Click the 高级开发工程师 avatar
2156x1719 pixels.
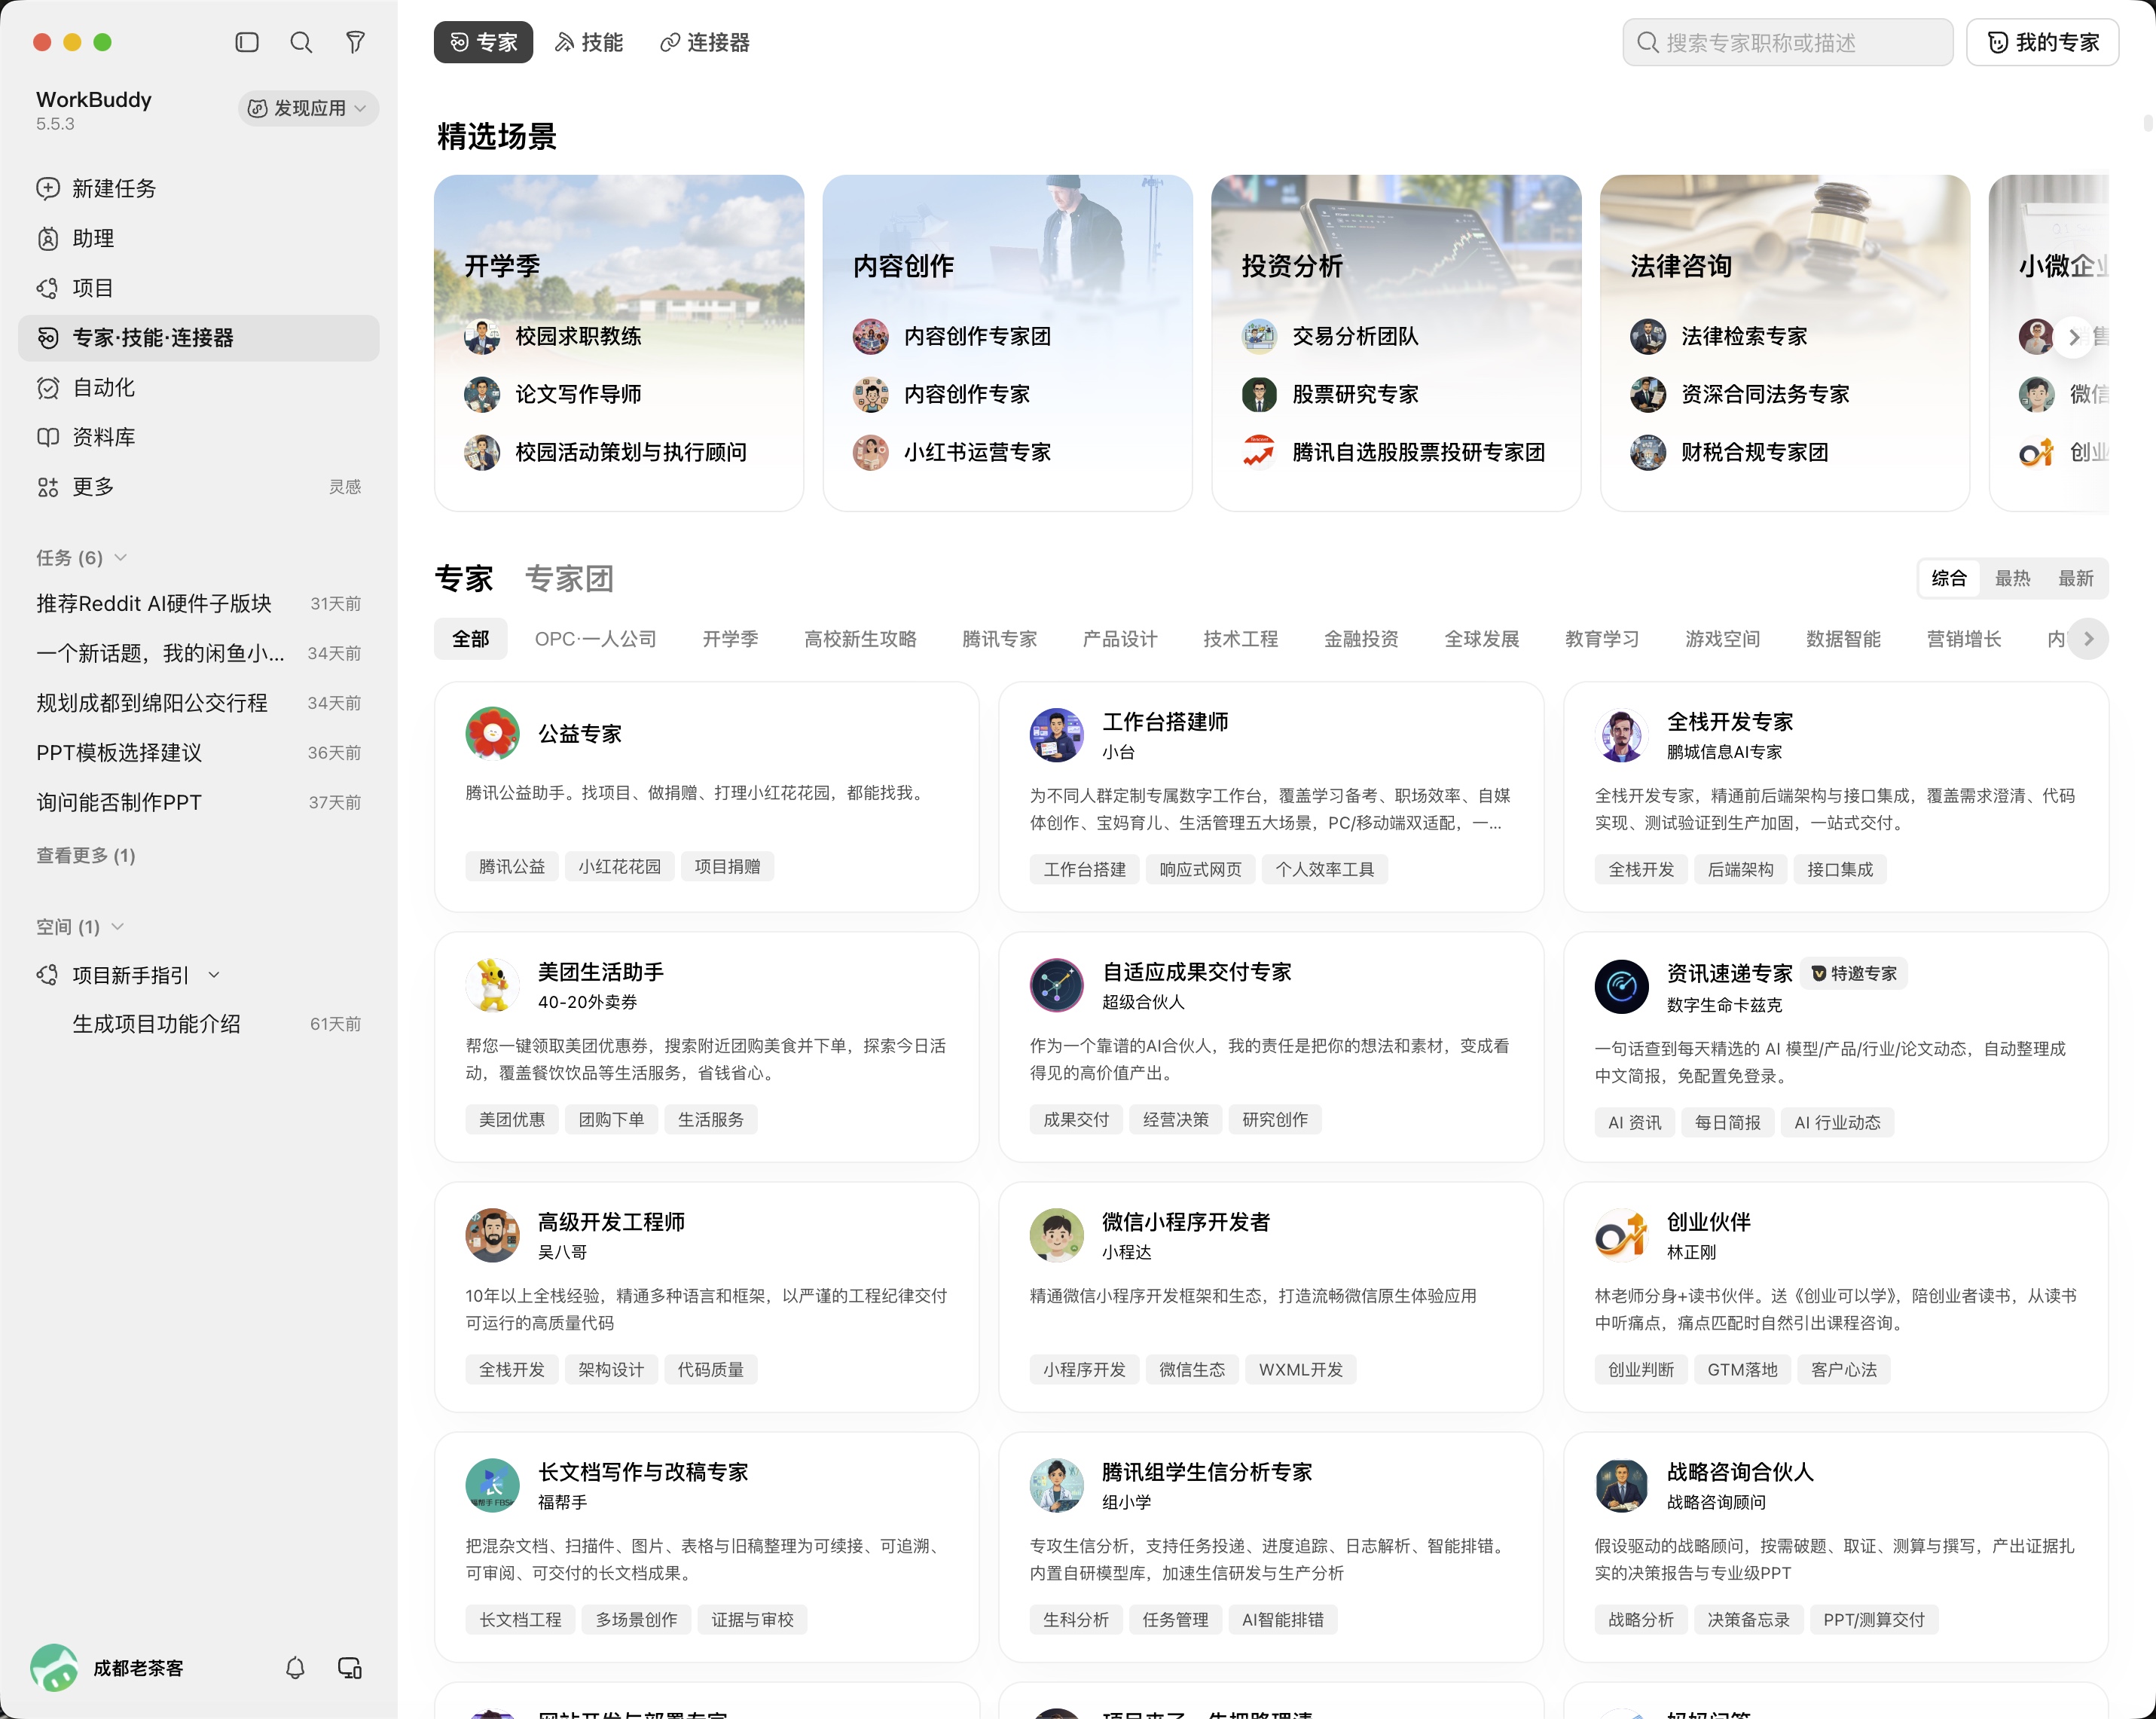(492, 1235)
